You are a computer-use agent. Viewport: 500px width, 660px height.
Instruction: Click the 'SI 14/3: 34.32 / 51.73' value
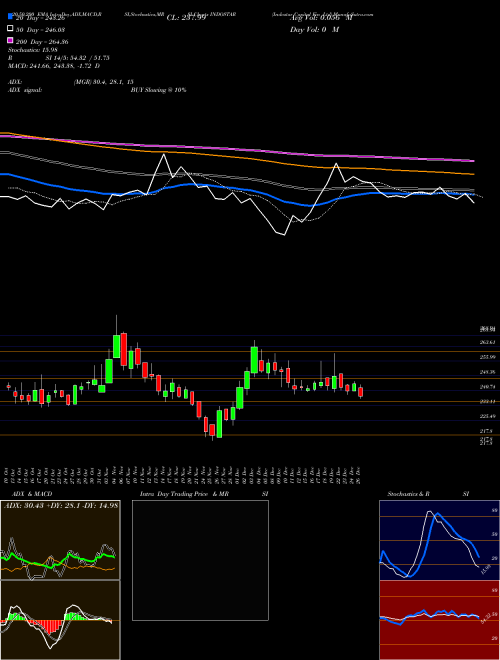(75, 58)
